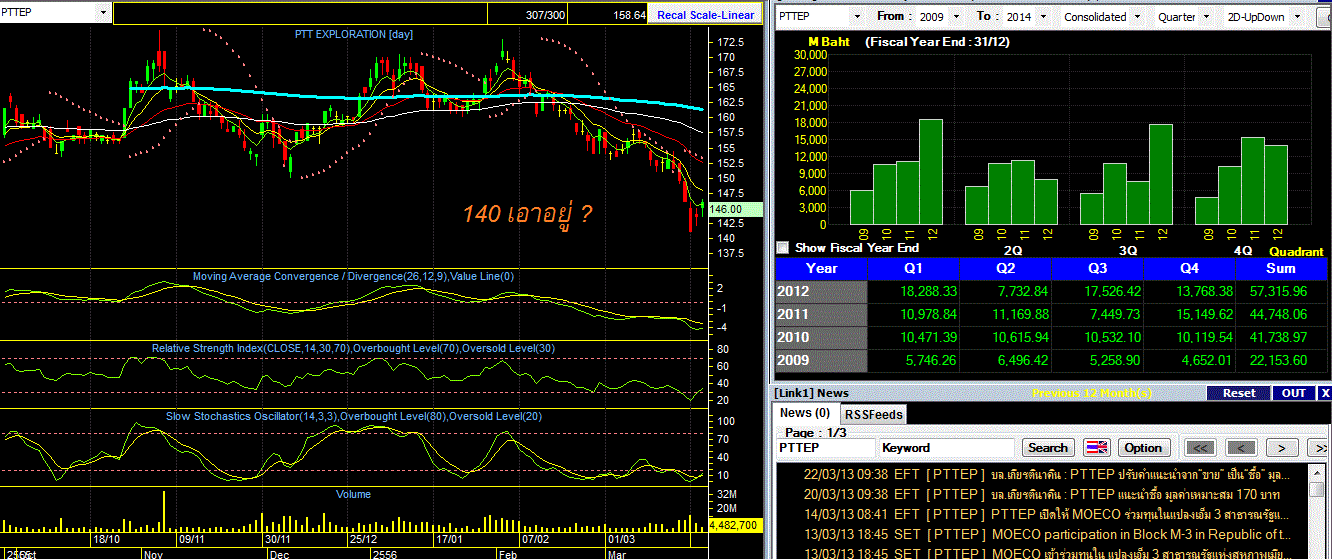Screen dimensions: 1332x559
Task: Click the 2011 Q4 value 15,149.62
Action: pos(1204,314)
